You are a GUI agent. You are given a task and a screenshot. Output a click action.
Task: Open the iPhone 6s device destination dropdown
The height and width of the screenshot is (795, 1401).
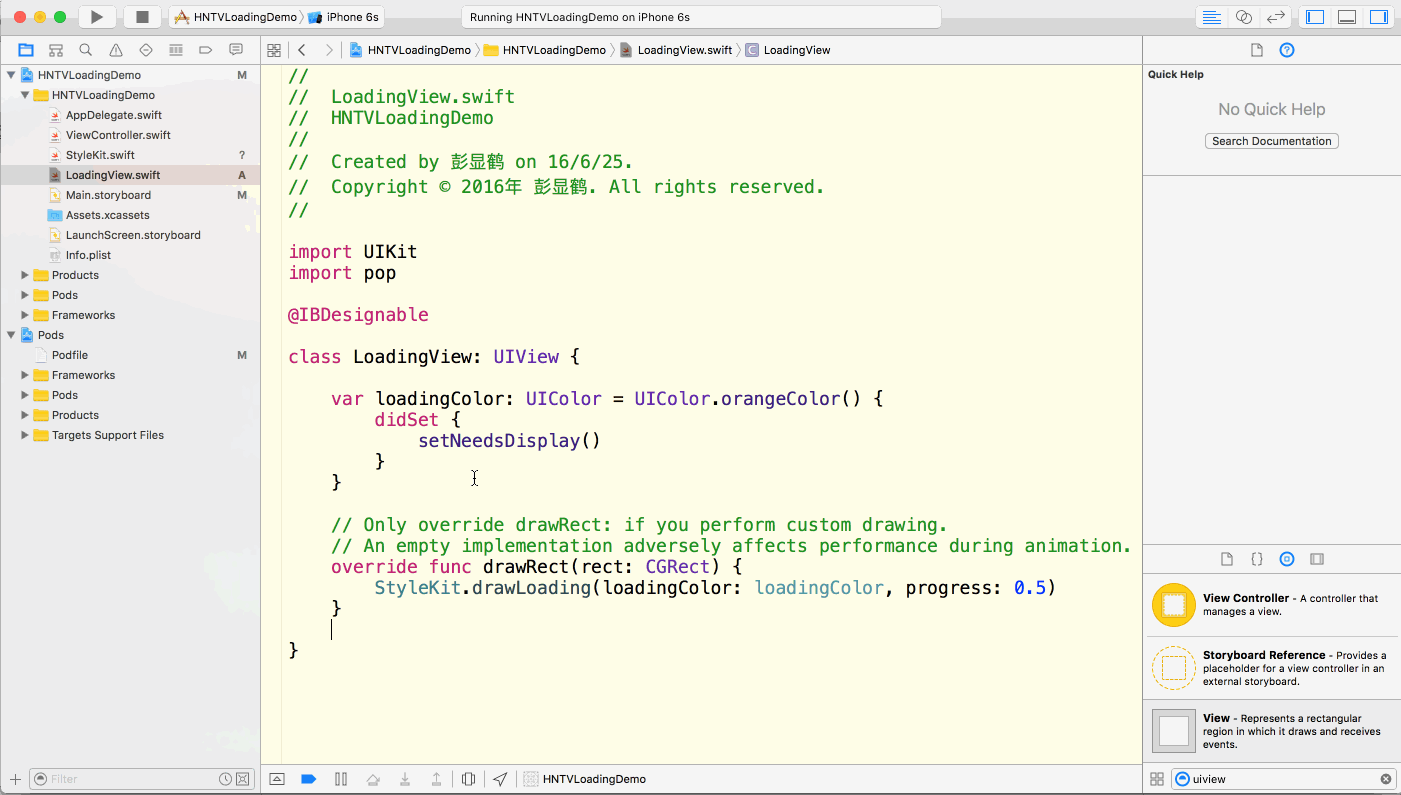tap(344, 17)
